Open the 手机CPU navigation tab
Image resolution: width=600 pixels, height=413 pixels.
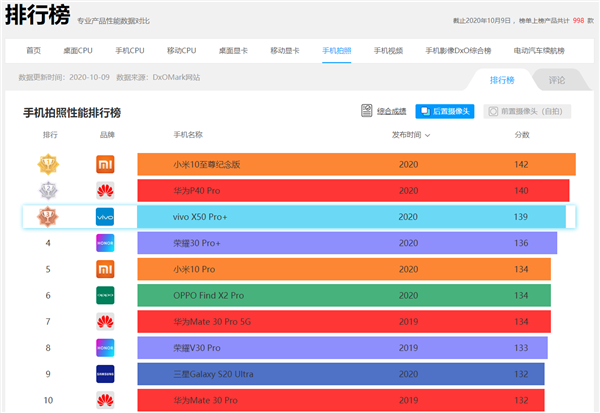point(130,51)
